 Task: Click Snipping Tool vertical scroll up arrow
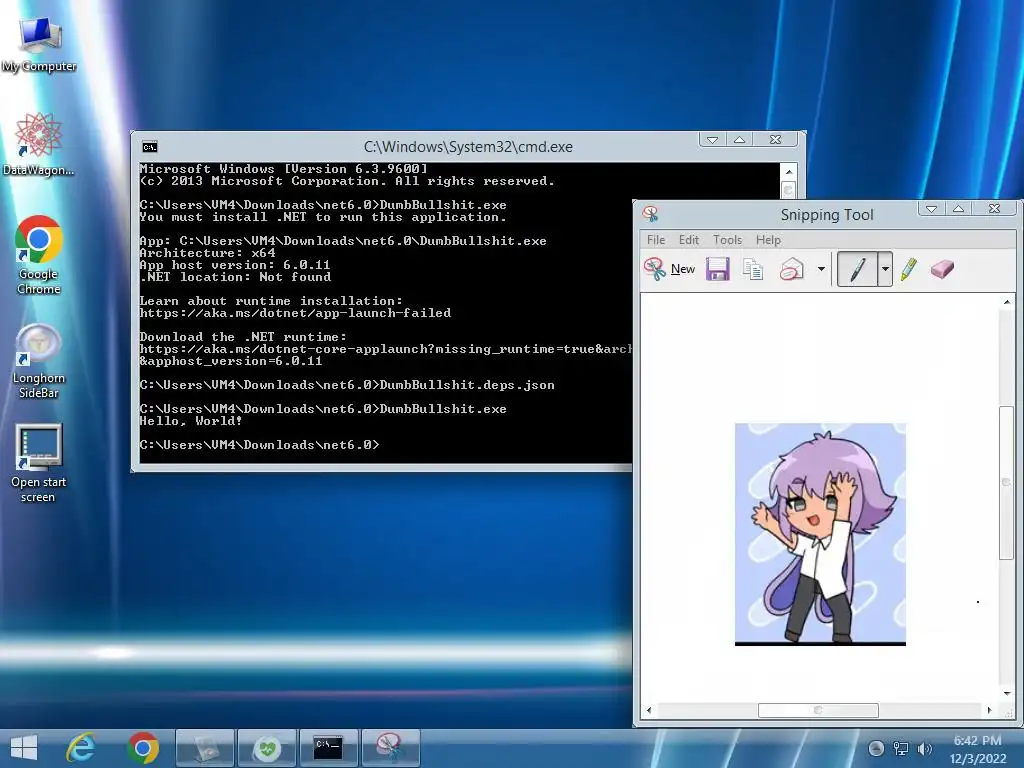(x=1006, y=302)
